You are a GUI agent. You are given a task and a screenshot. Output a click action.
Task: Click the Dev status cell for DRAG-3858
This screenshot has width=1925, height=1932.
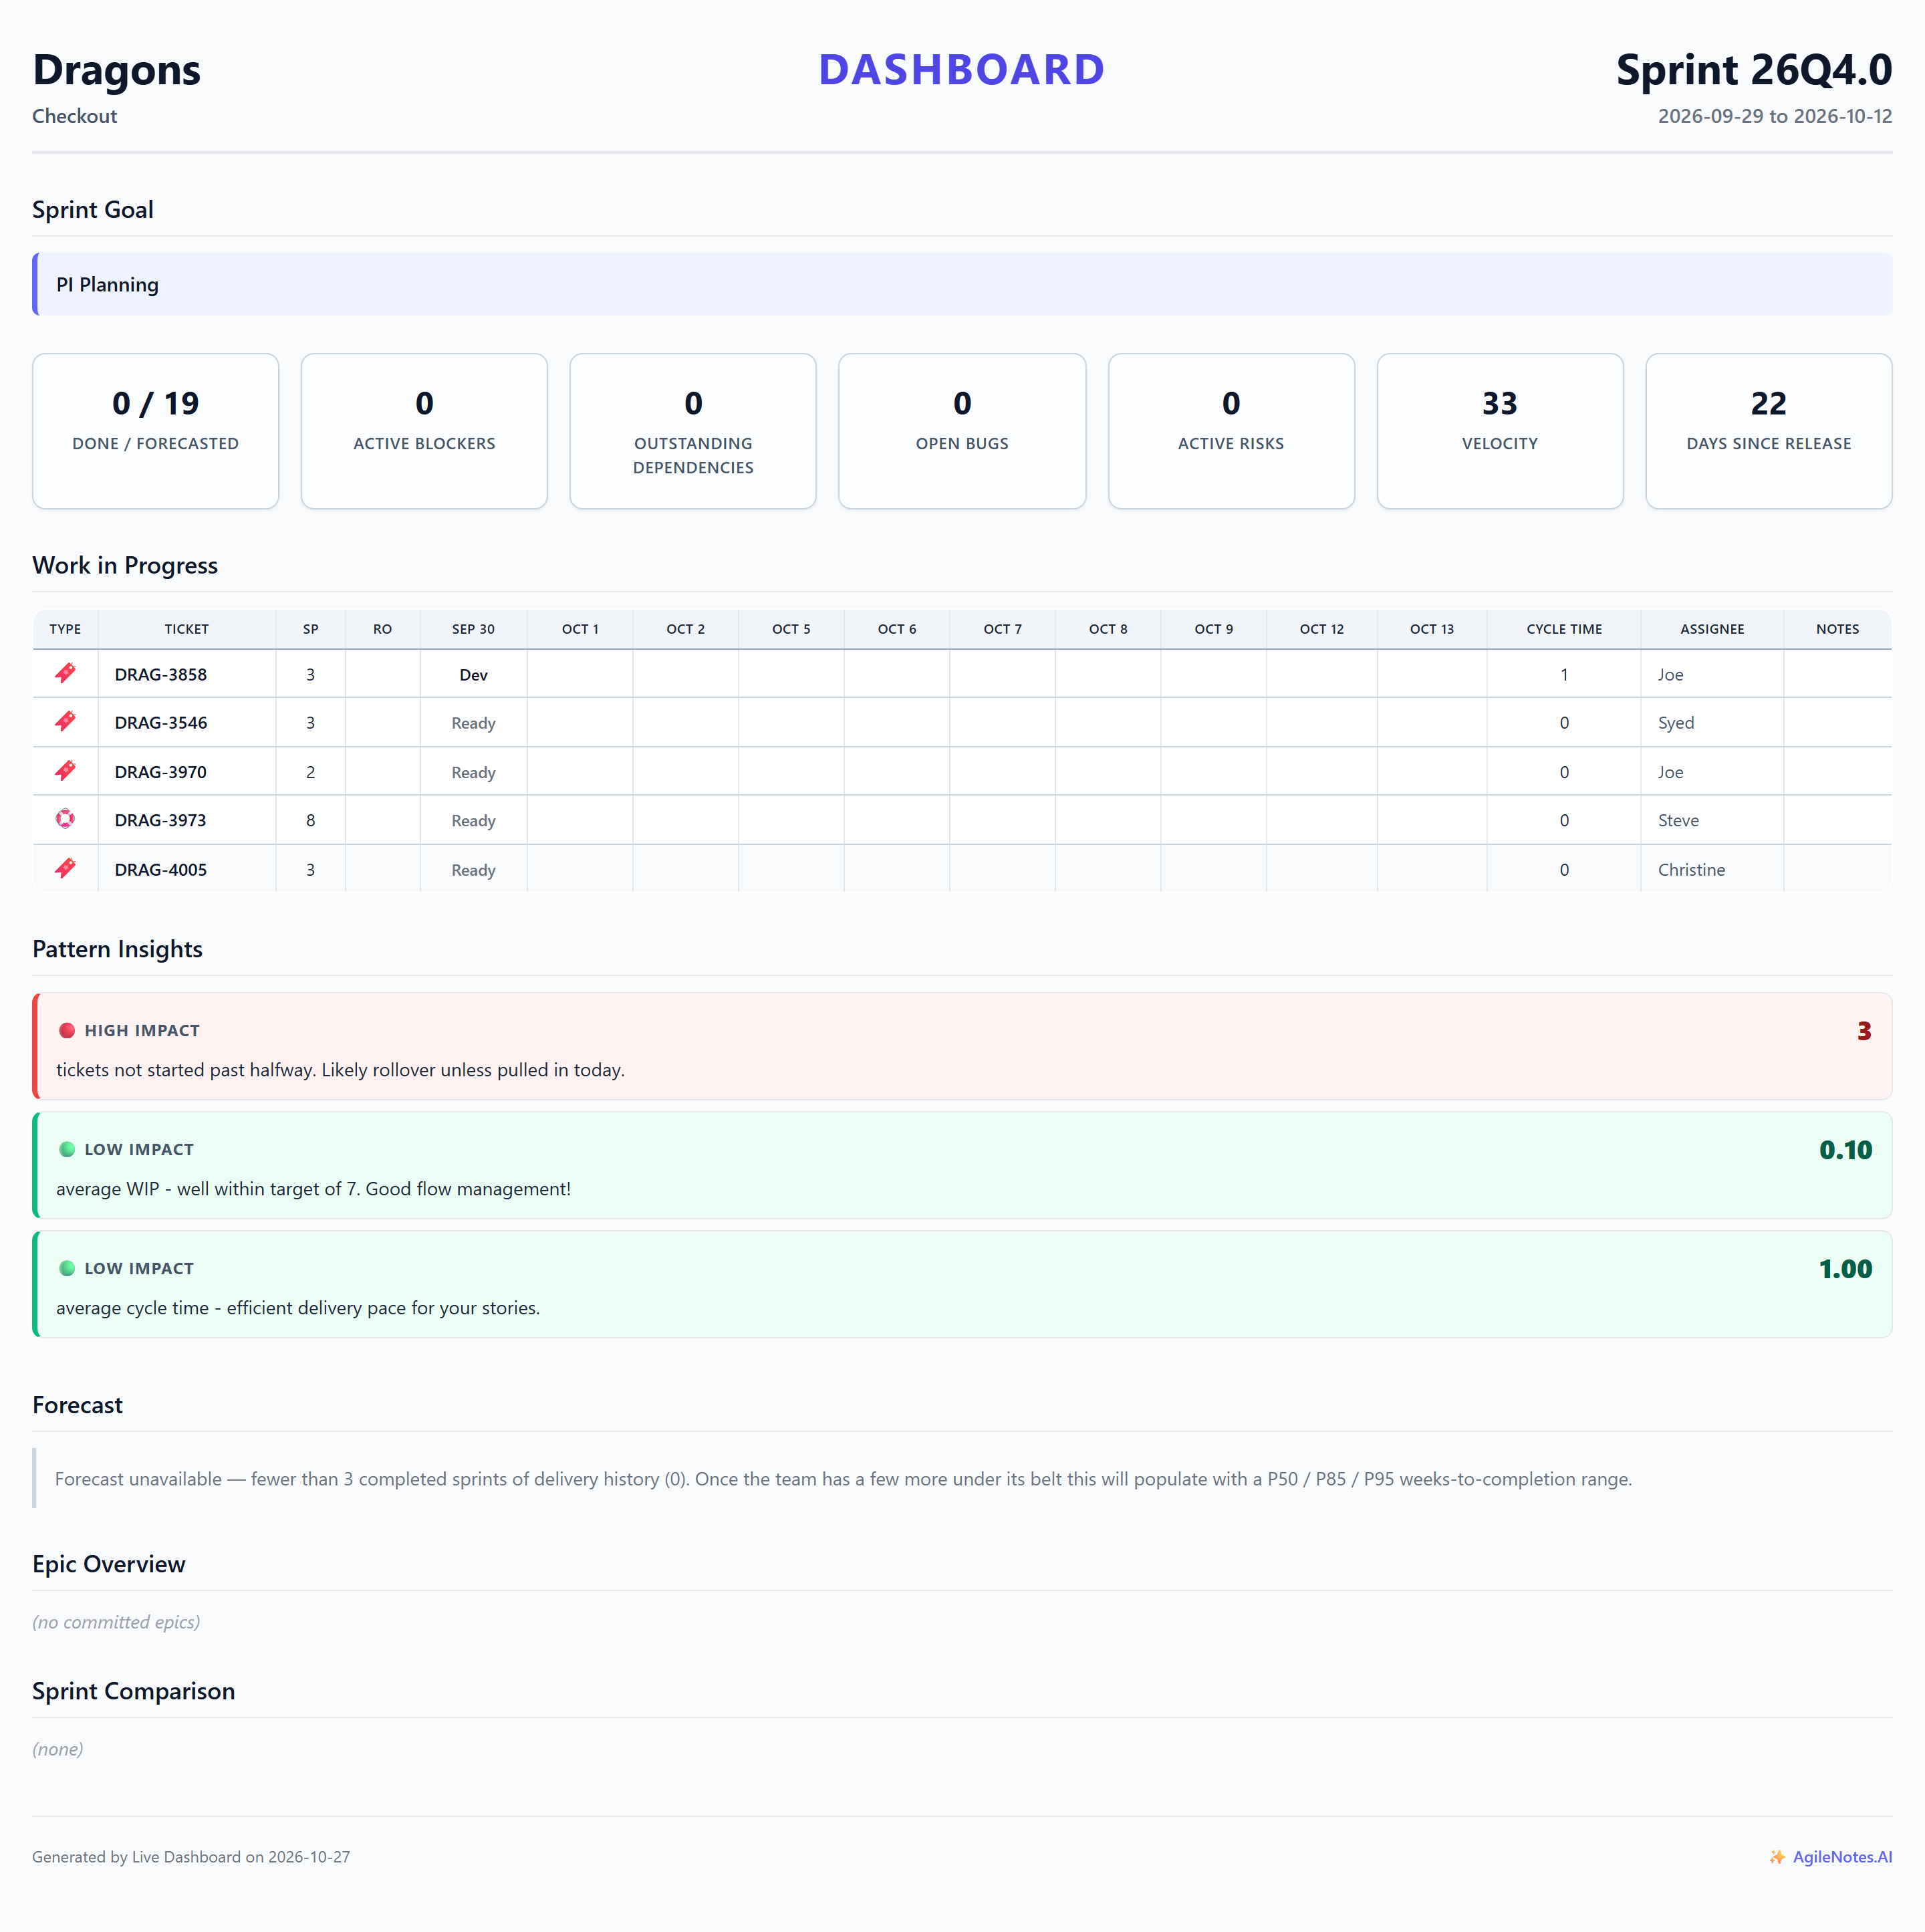click(474, 675)
